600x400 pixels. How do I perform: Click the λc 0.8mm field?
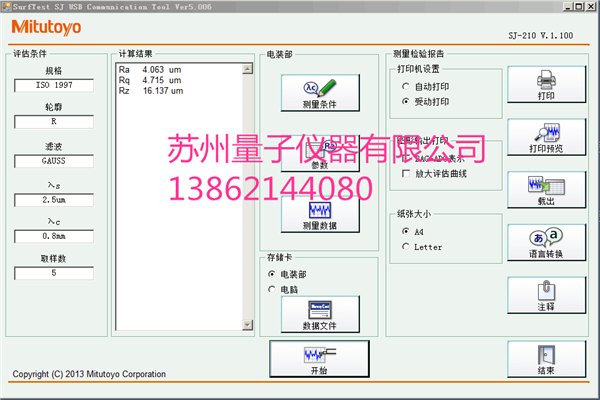54,236
